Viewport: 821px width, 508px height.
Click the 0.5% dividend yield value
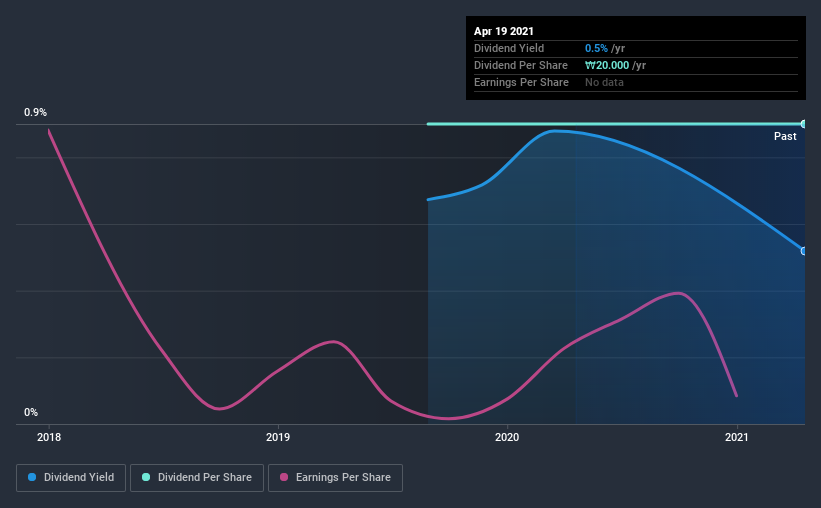point(596,48)
